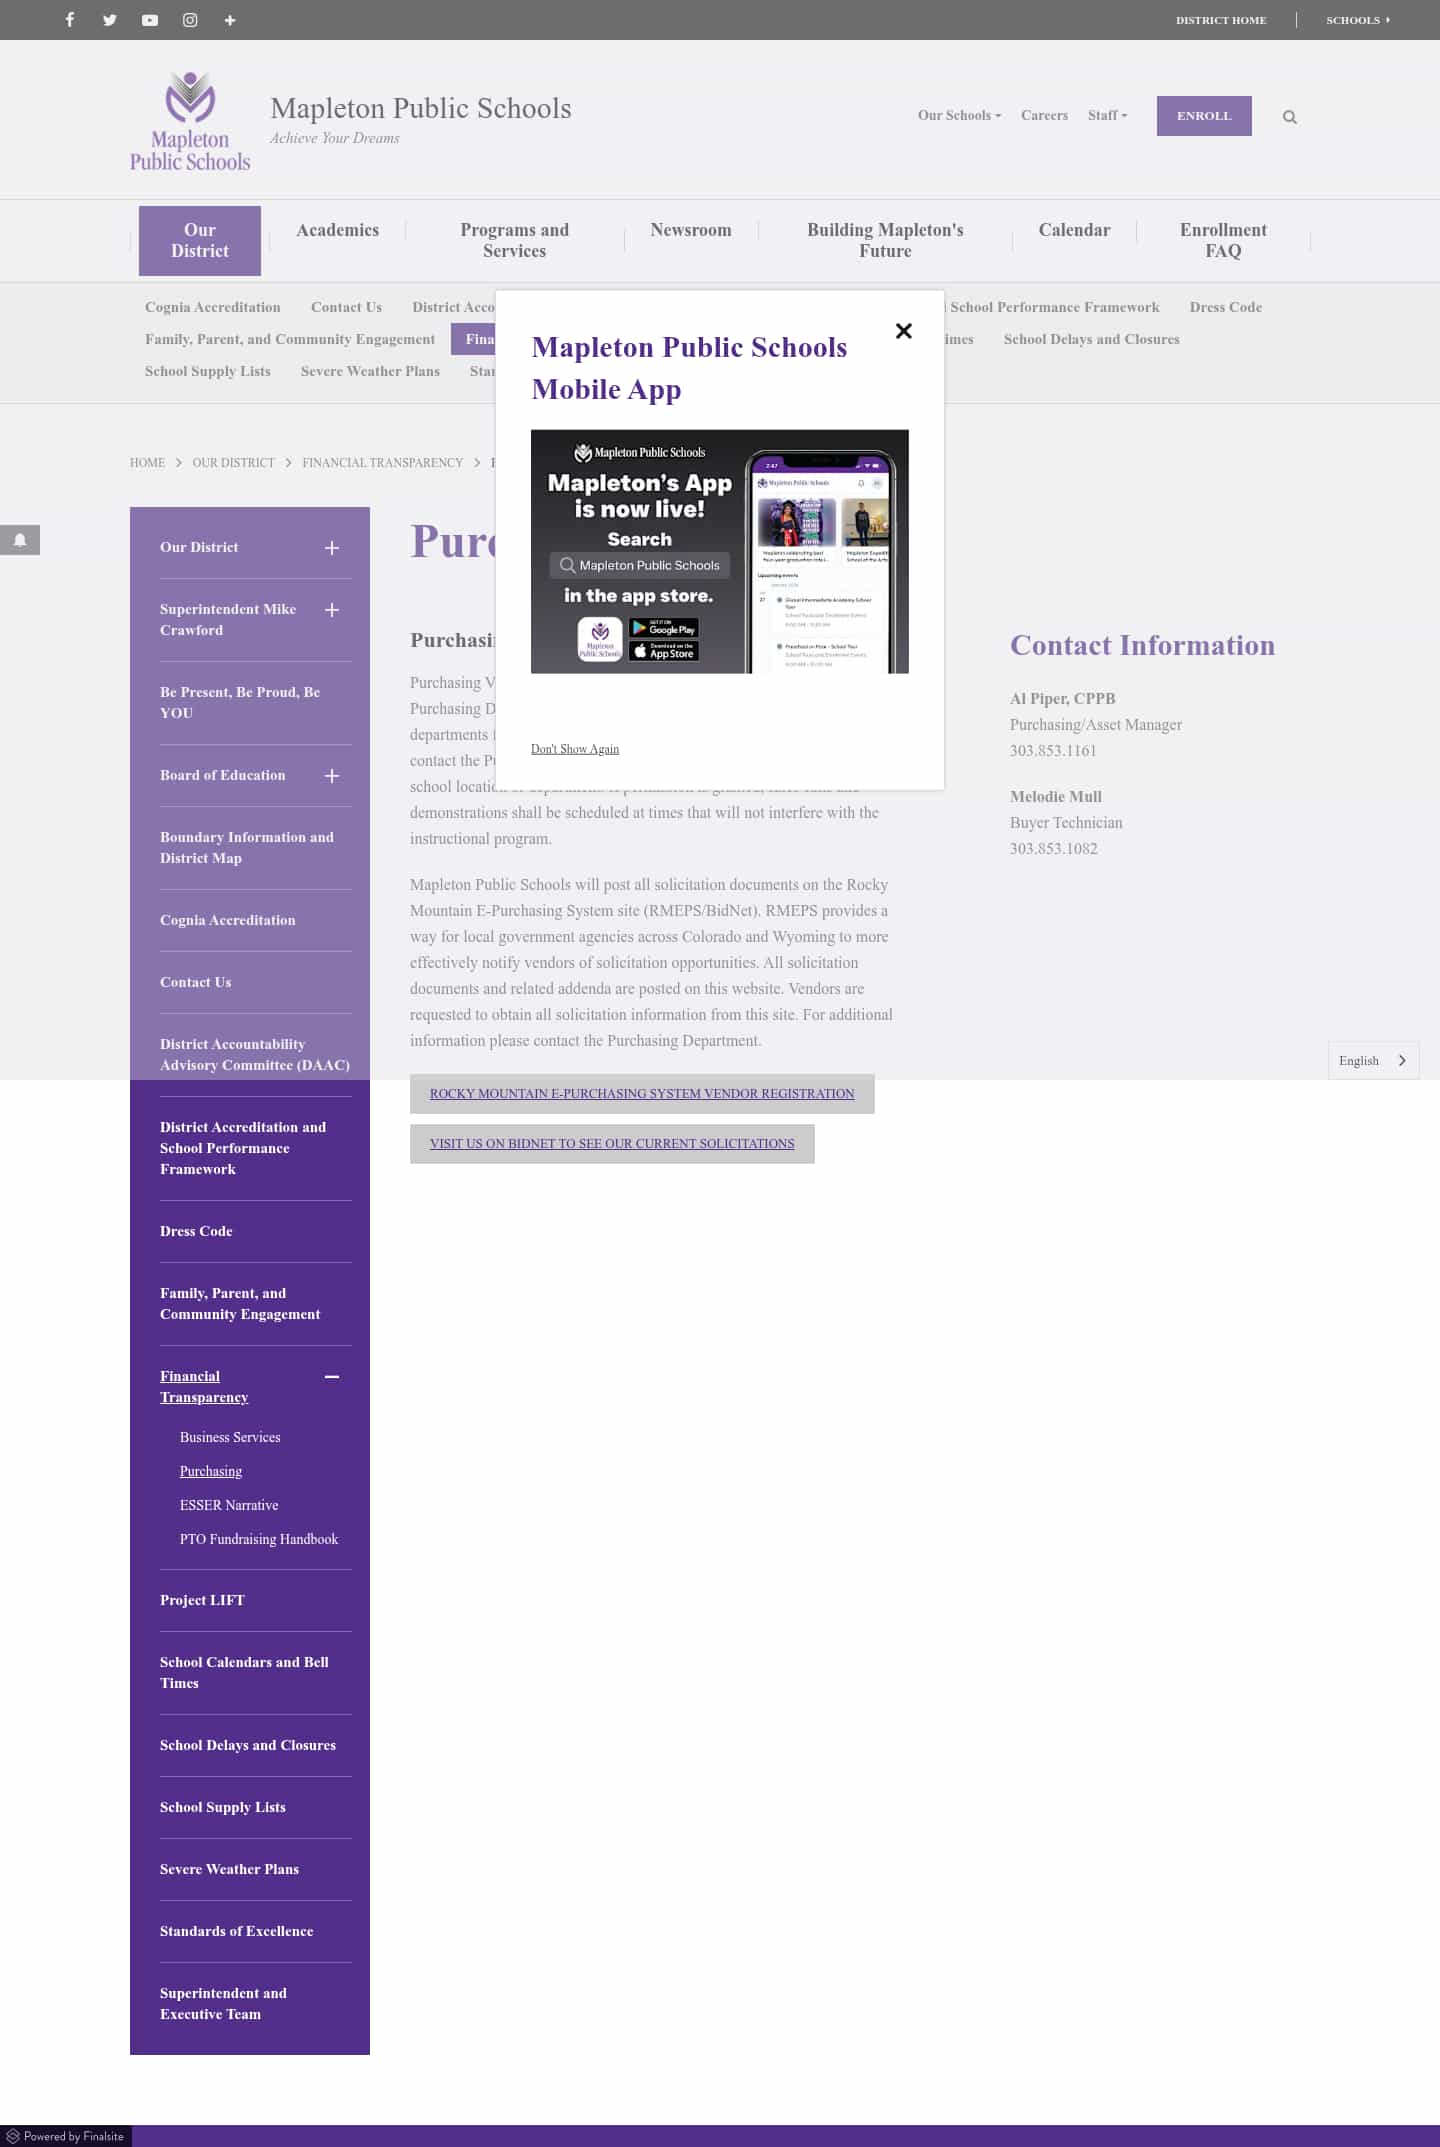1440x2147 pixels.
Task: Open ESSER Narrative sidebar sub-item
Action: click(x=229, y=1505)
